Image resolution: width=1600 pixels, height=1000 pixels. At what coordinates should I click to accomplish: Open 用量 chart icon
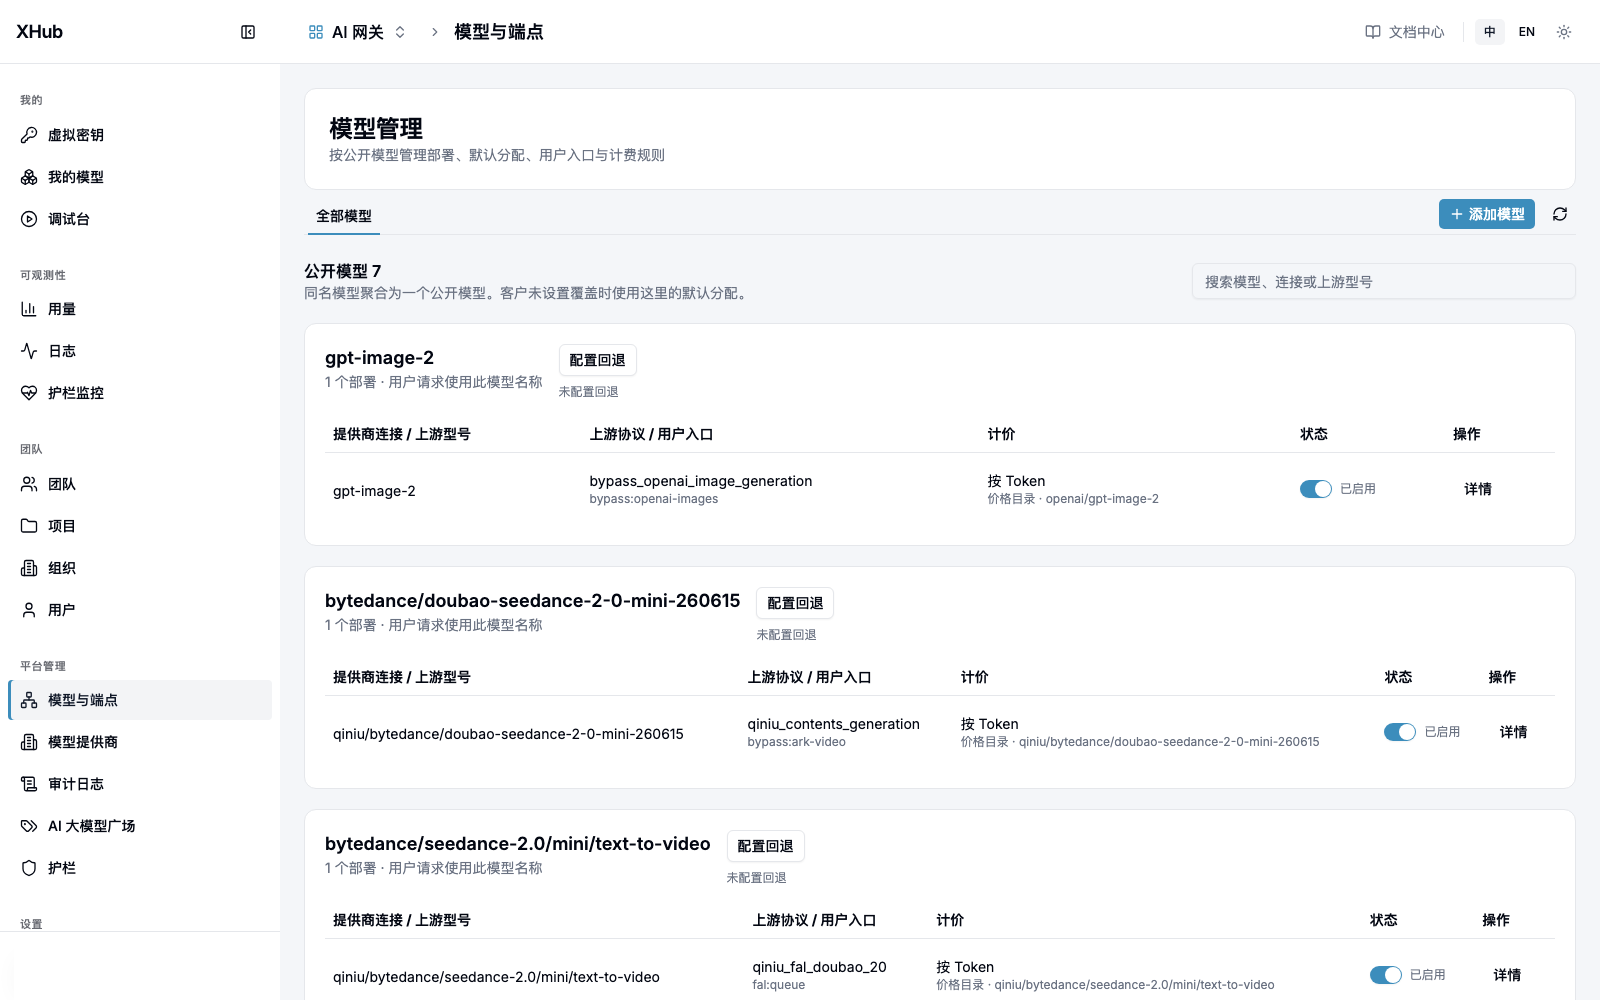[29, 309]
